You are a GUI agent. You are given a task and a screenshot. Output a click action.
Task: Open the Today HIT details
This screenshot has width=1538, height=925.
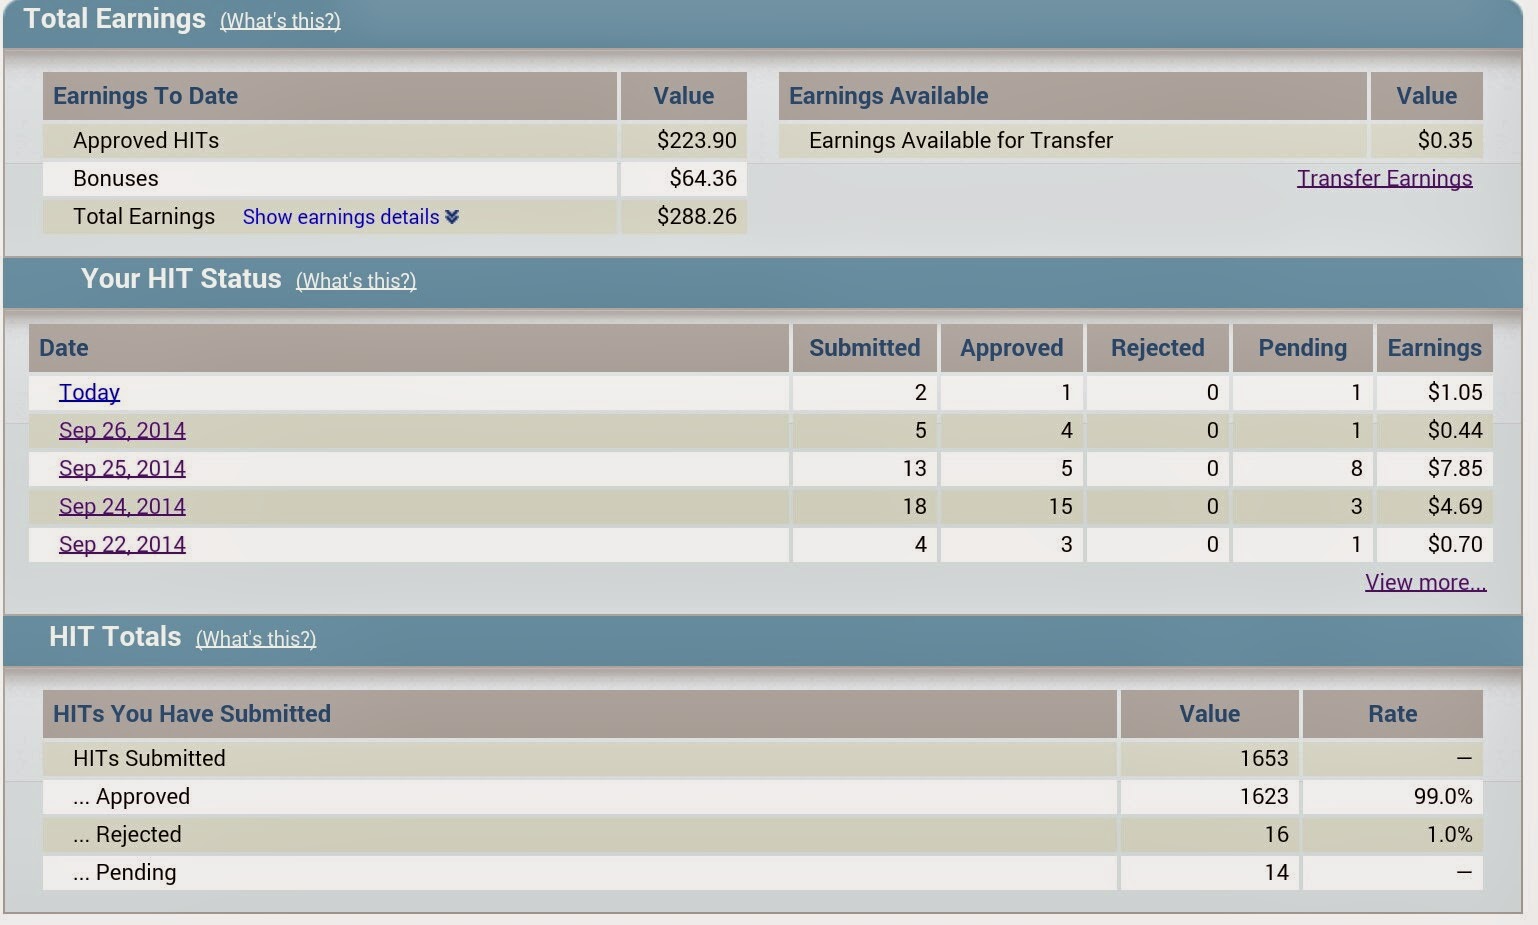coord(89,392)
